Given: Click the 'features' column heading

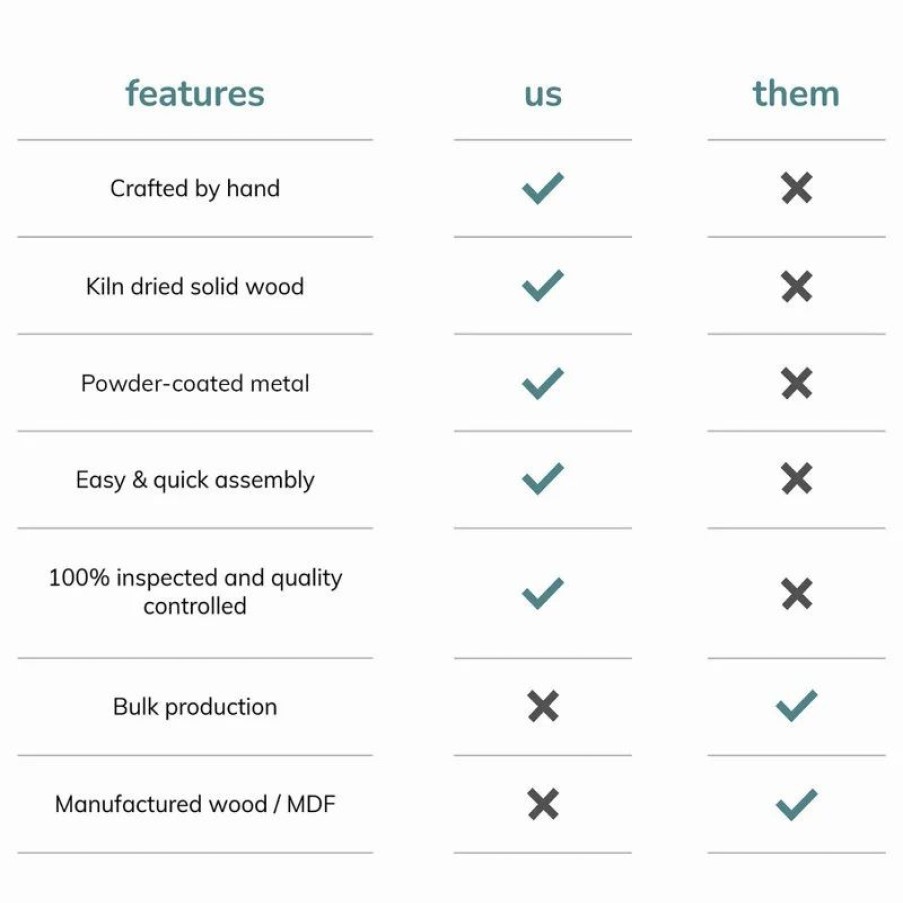Looking at the screenshot, I should click(x=195, y=93).
